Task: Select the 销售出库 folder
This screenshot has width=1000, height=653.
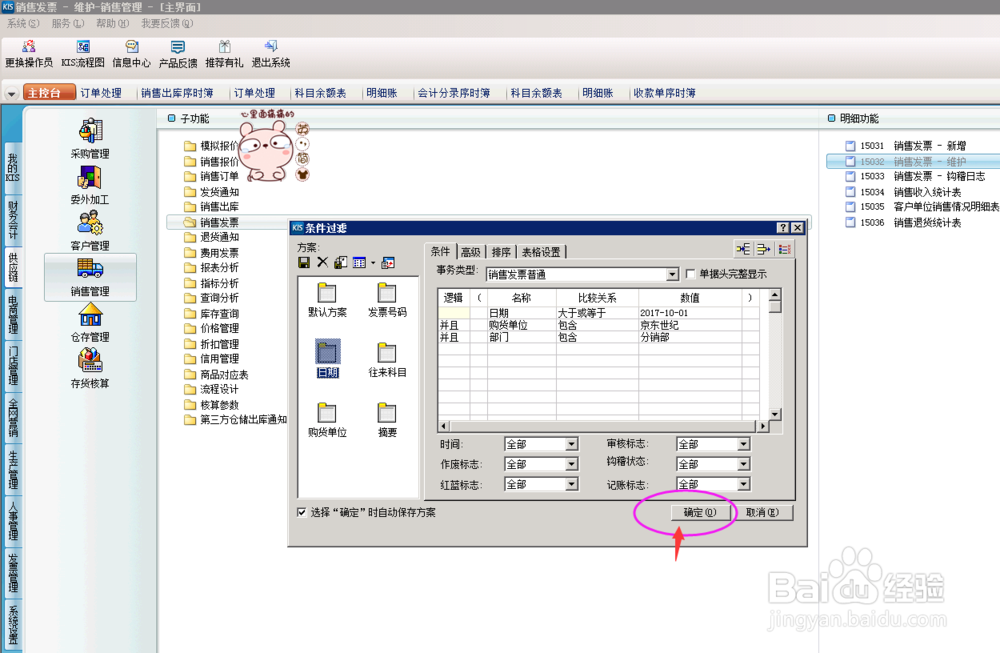Action: click(x=212, y=207)
